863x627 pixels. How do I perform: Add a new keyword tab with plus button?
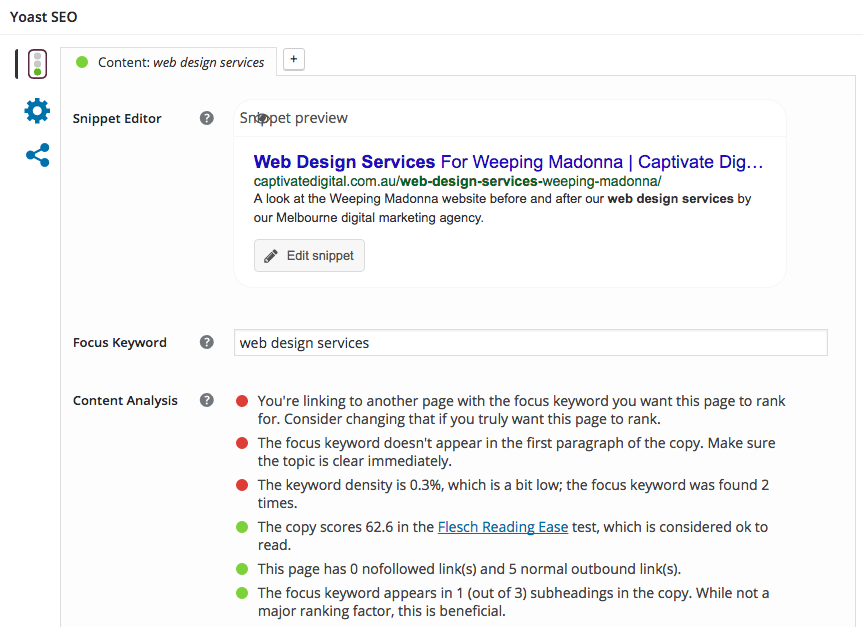pyautogui.click(x=294, y=59)
